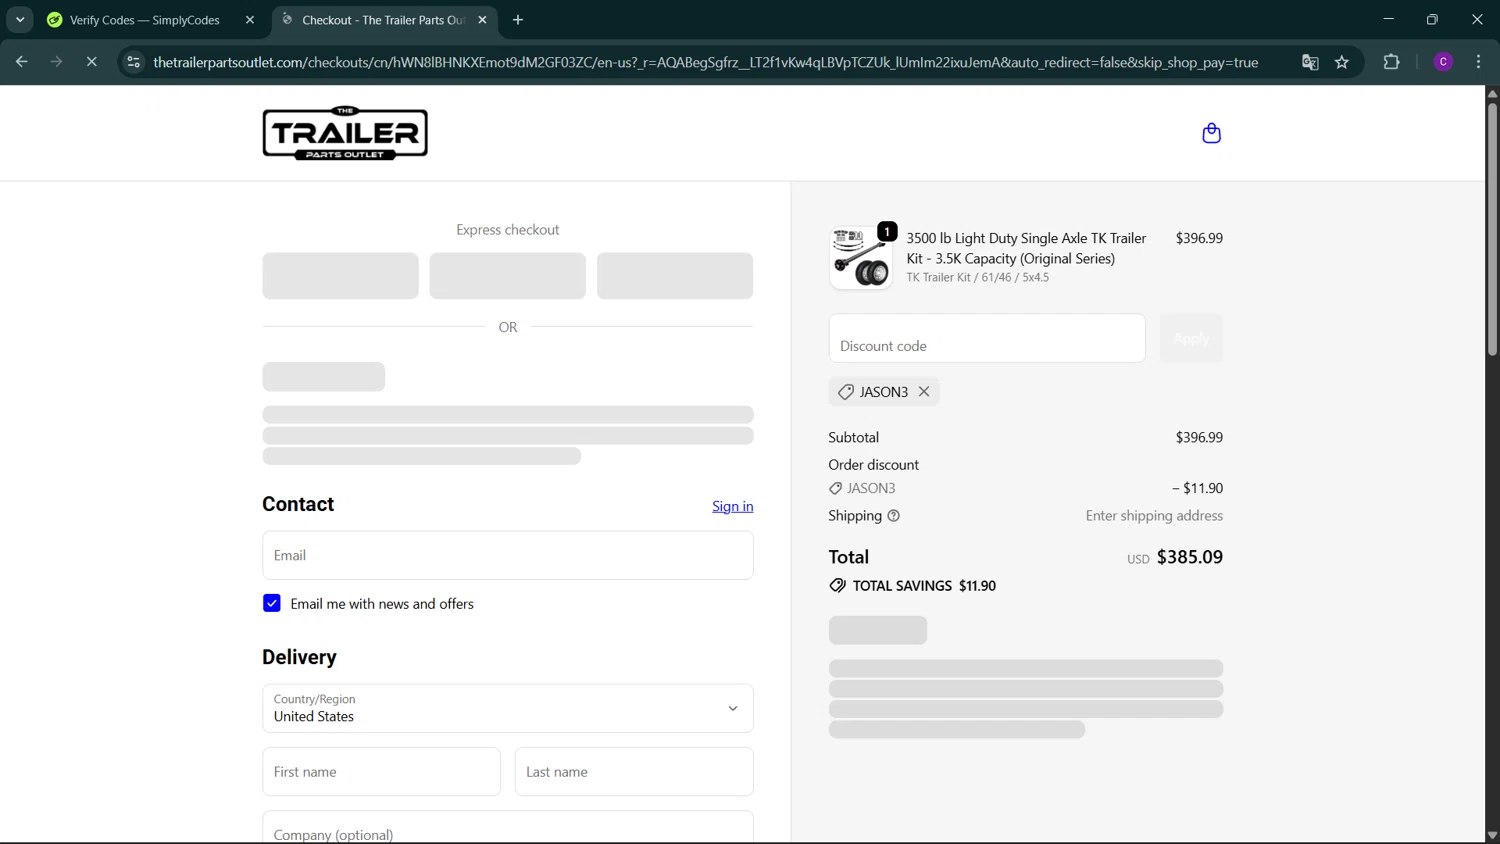
Task: View site information icon in address bar
Action: [x=133, y=62]
